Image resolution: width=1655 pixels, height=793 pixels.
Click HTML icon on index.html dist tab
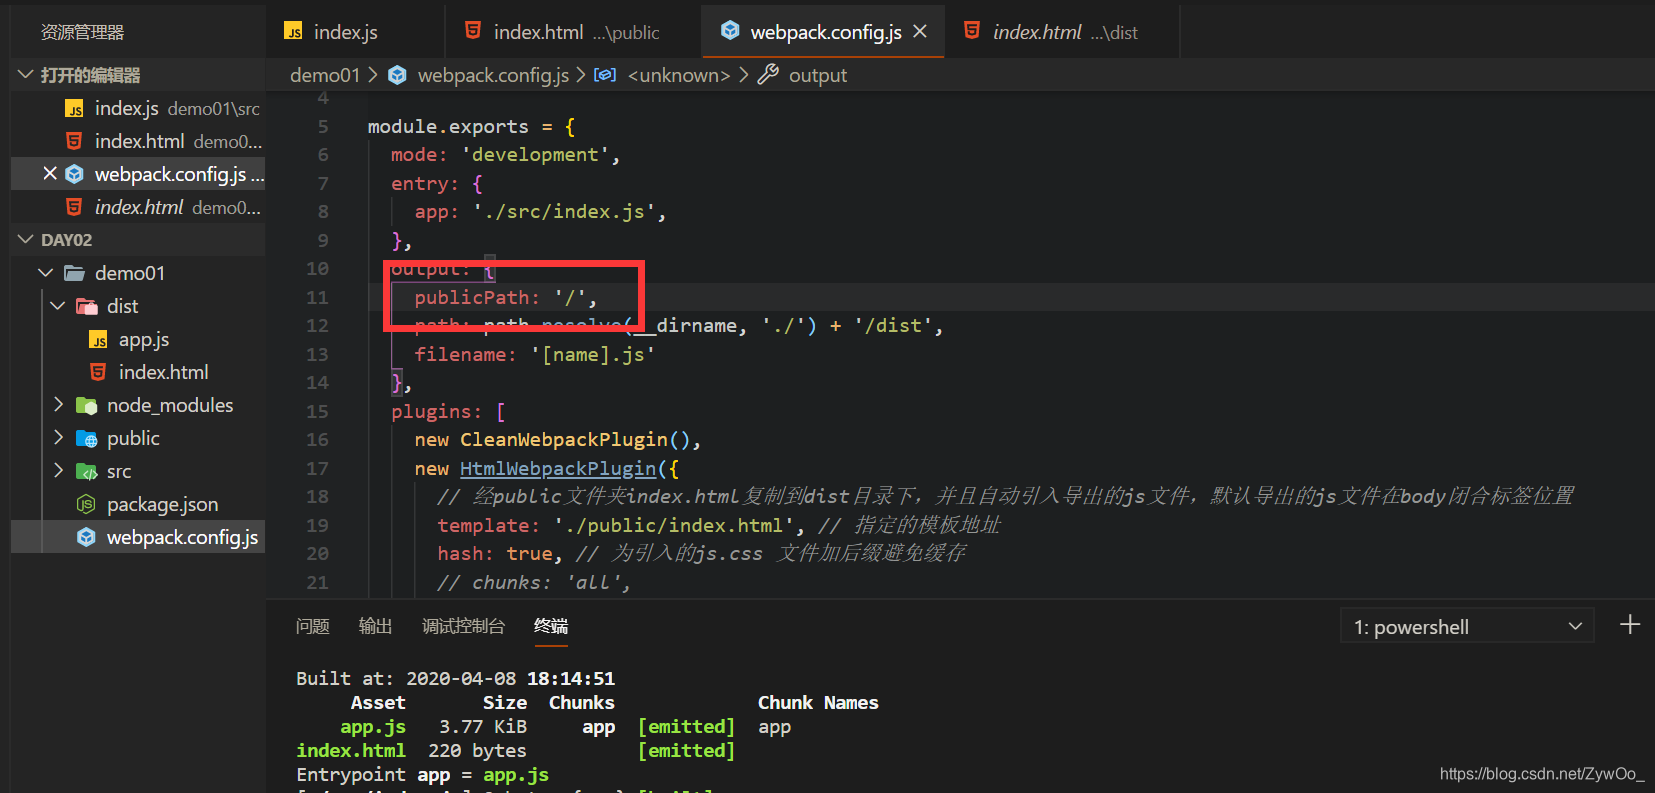coord(972,31)
